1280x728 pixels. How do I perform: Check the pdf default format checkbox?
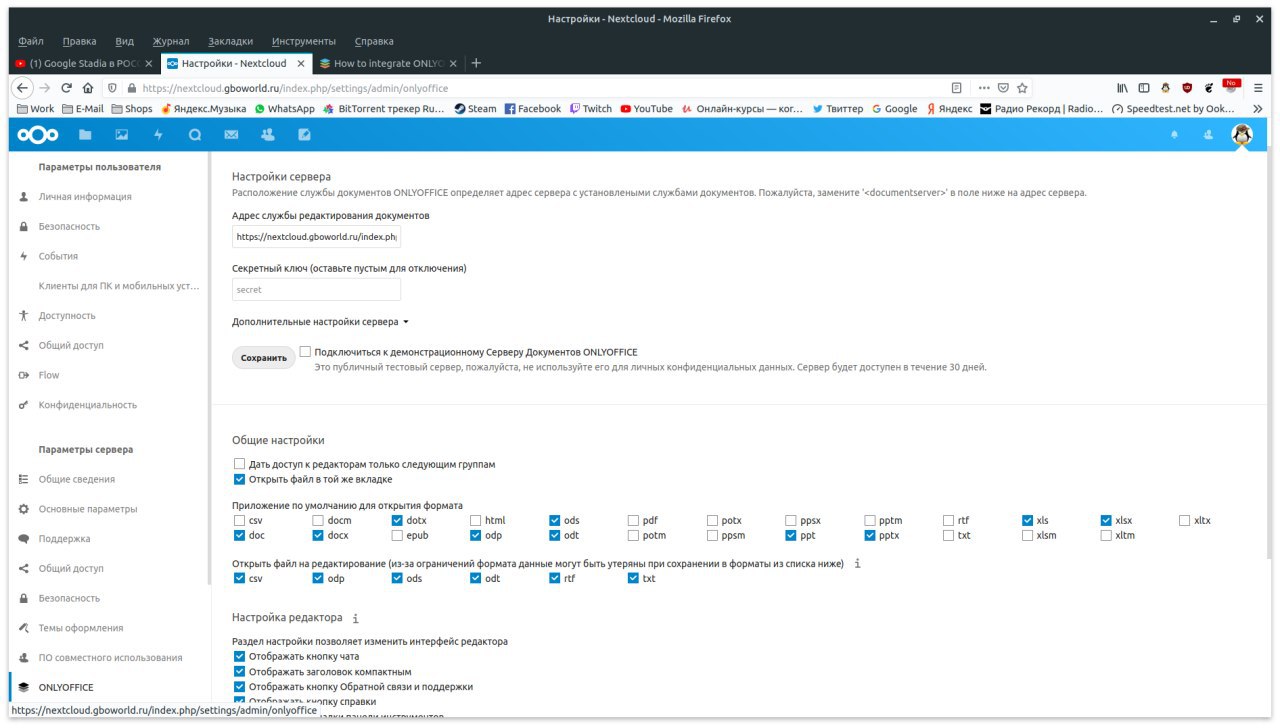coord(634,520)
